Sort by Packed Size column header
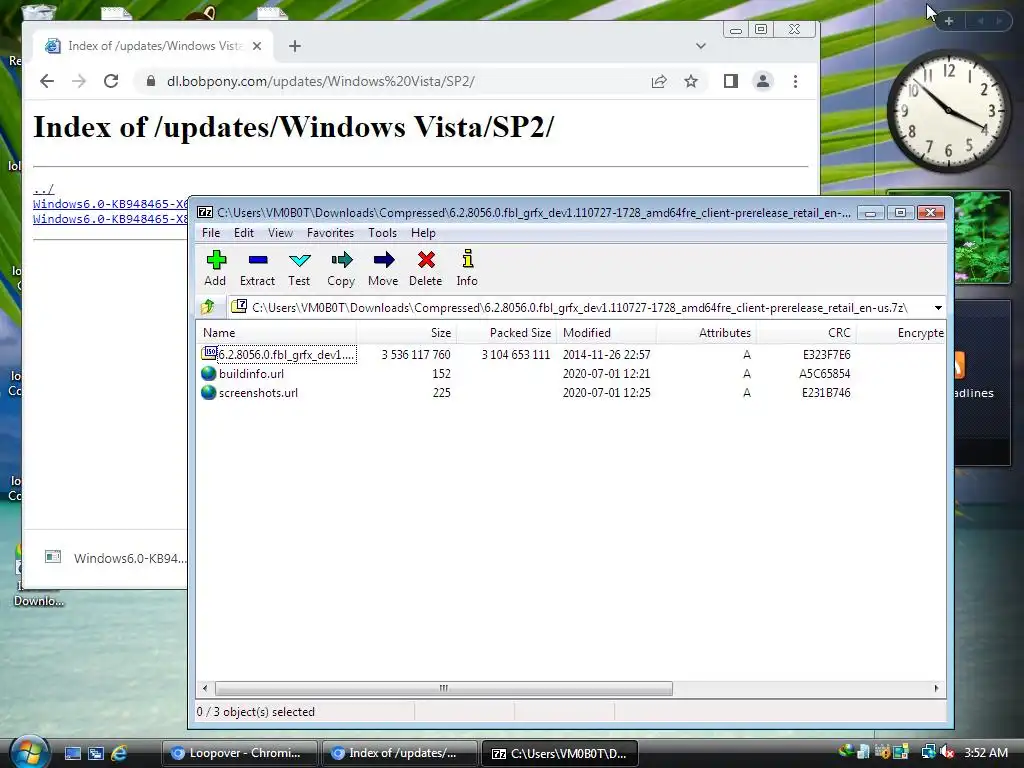 click(506, 333)
